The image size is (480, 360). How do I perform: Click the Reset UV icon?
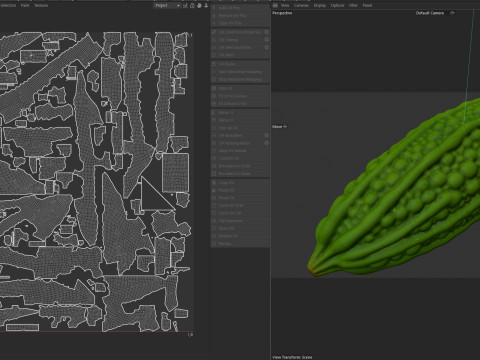coord(214,198)
